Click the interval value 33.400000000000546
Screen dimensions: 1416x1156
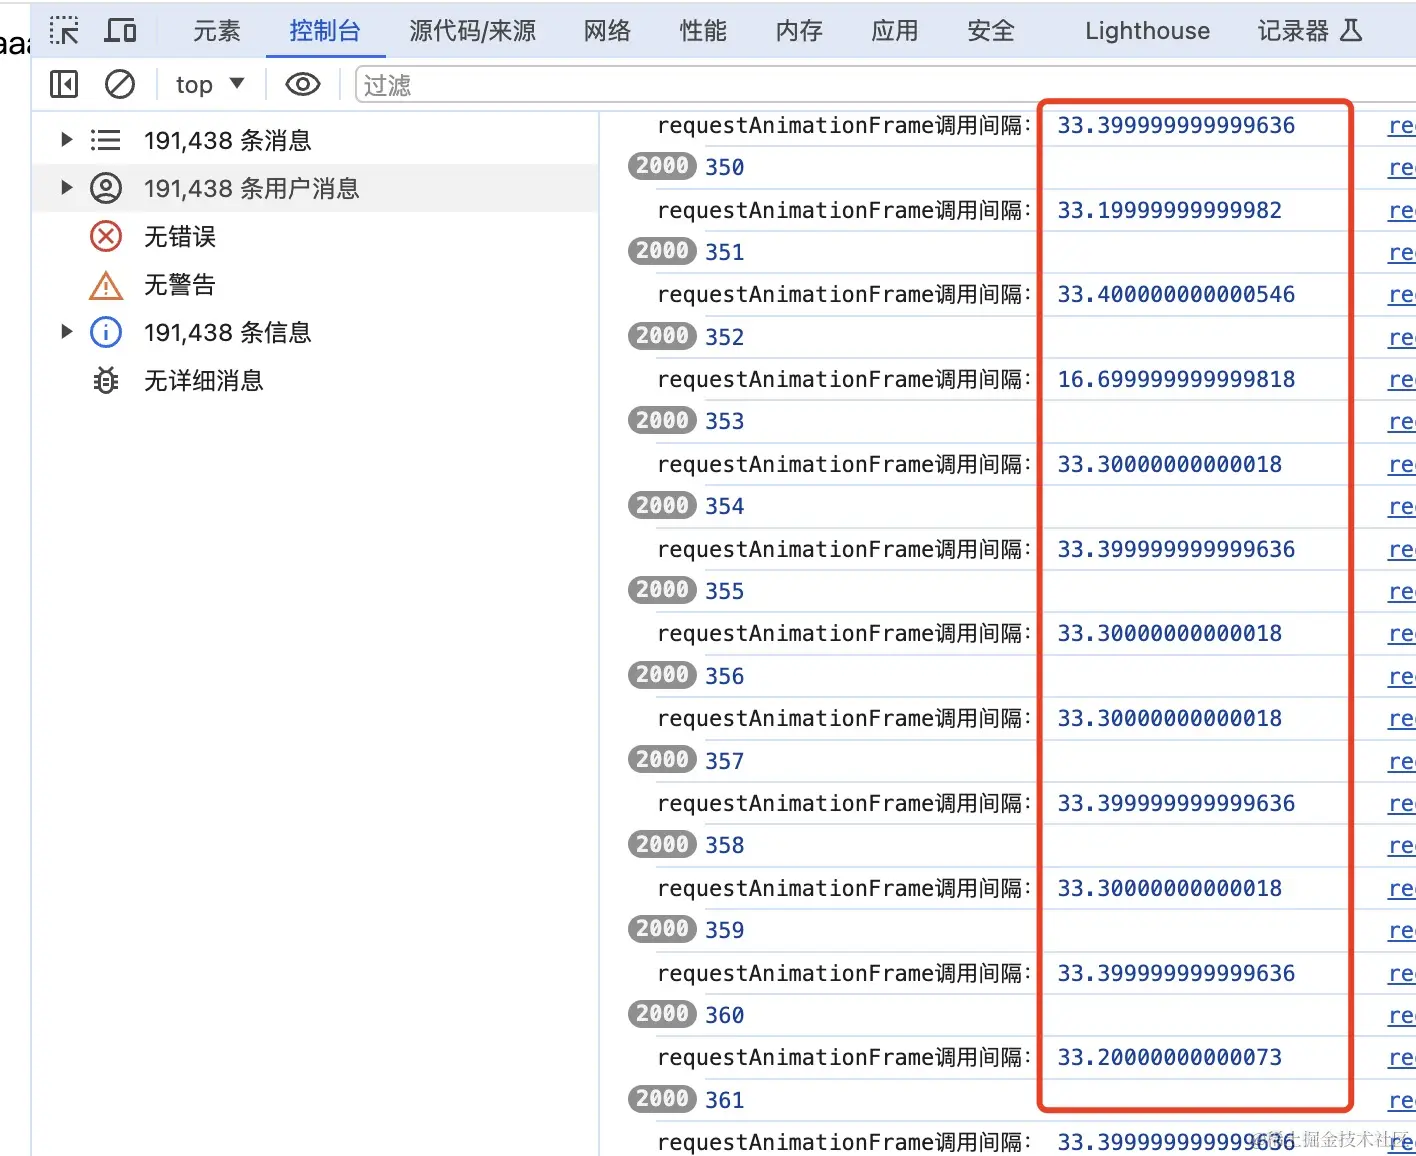point(1176,294)
